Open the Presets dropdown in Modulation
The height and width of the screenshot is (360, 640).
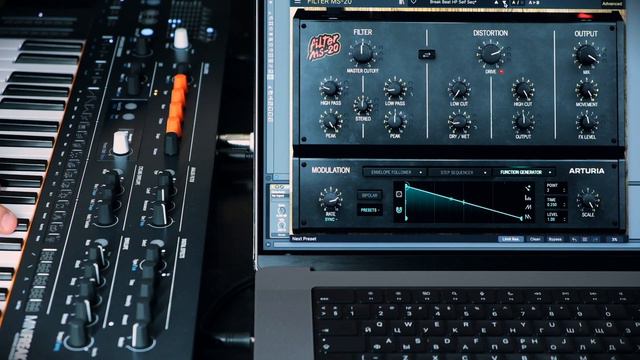click(x=369, y=210)
